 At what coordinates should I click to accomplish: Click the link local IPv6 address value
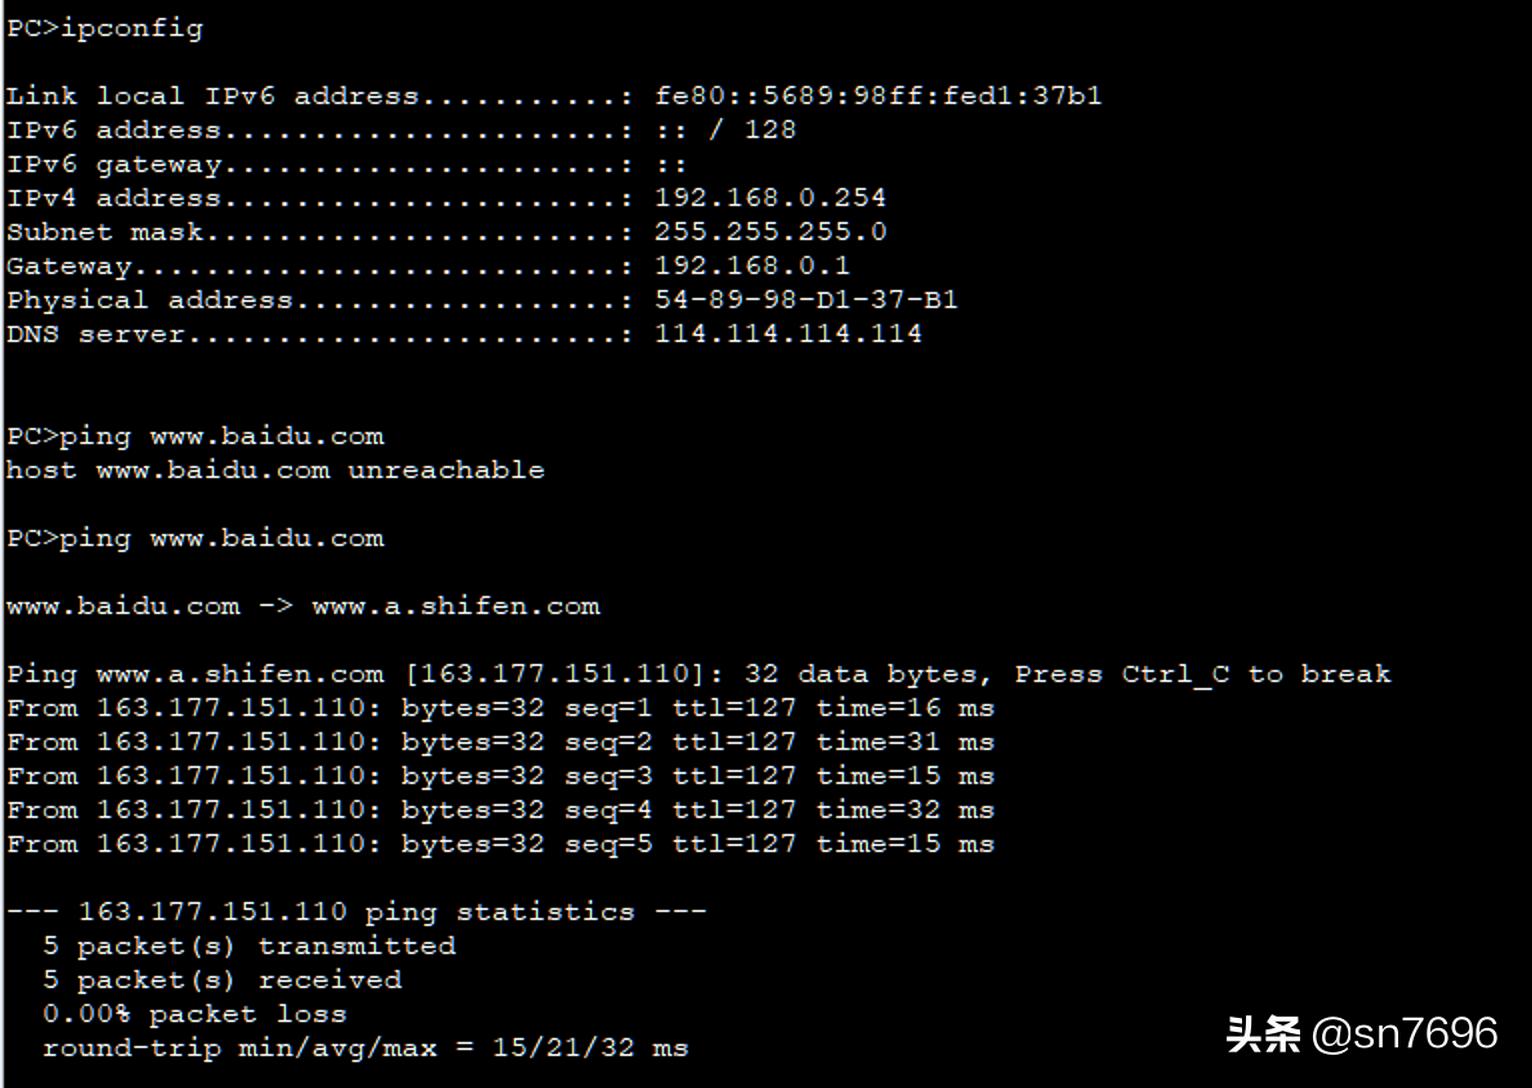tap(877, 96)
